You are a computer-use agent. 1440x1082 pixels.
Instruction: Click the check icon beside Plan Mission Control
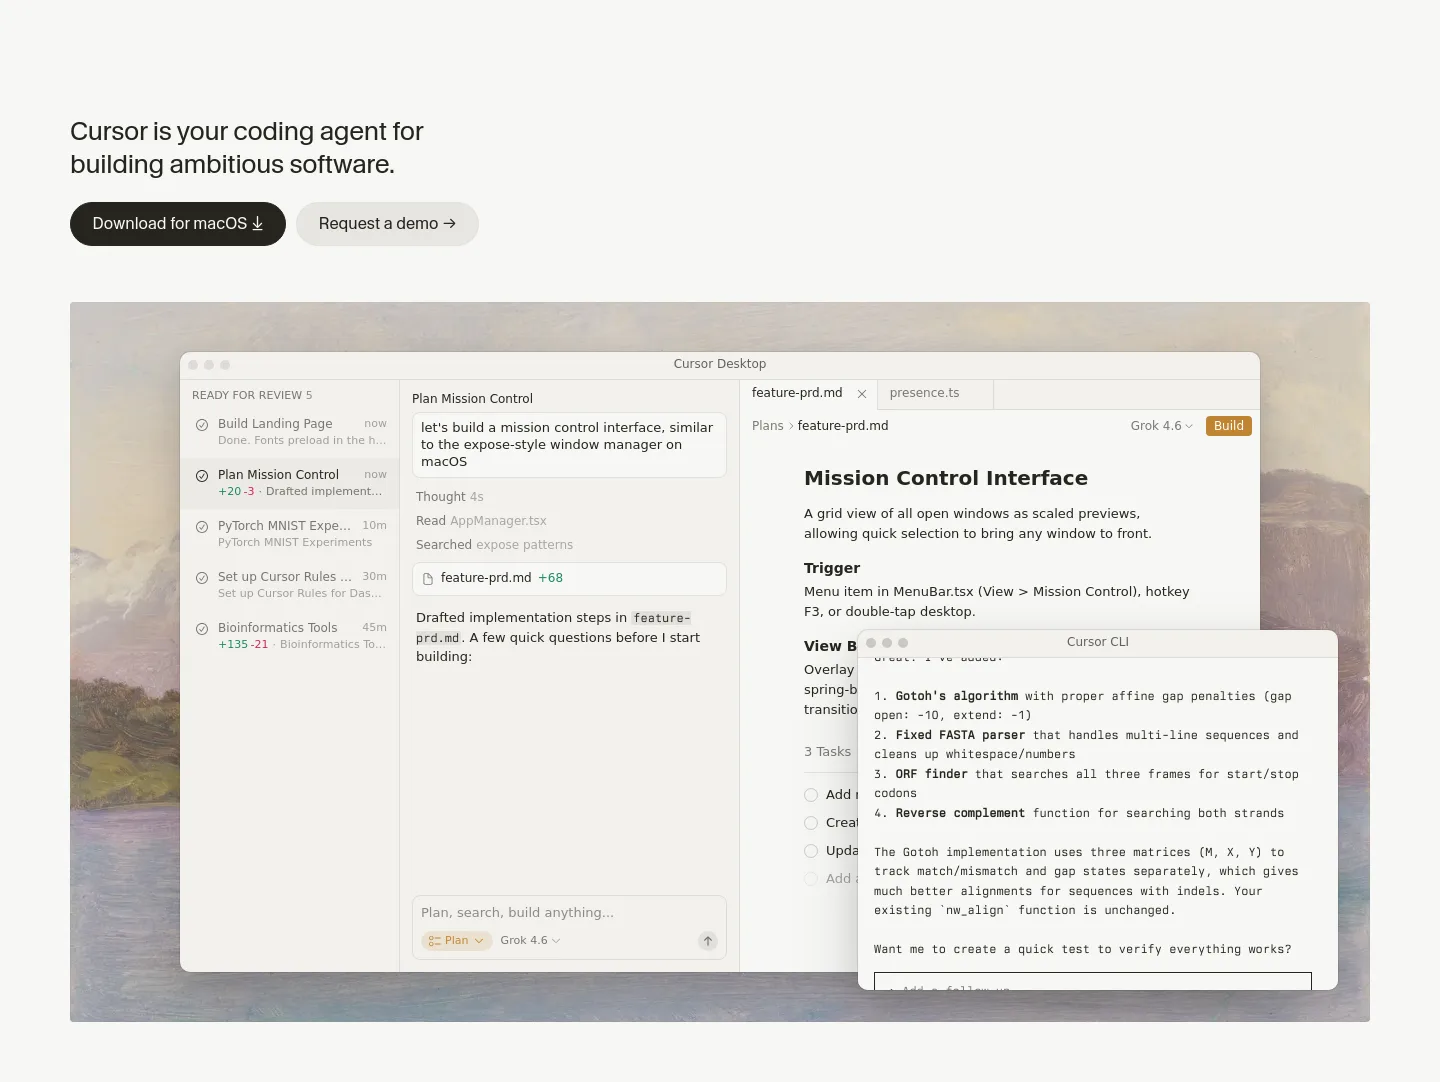pyautogui.click(x=202, y=476)
